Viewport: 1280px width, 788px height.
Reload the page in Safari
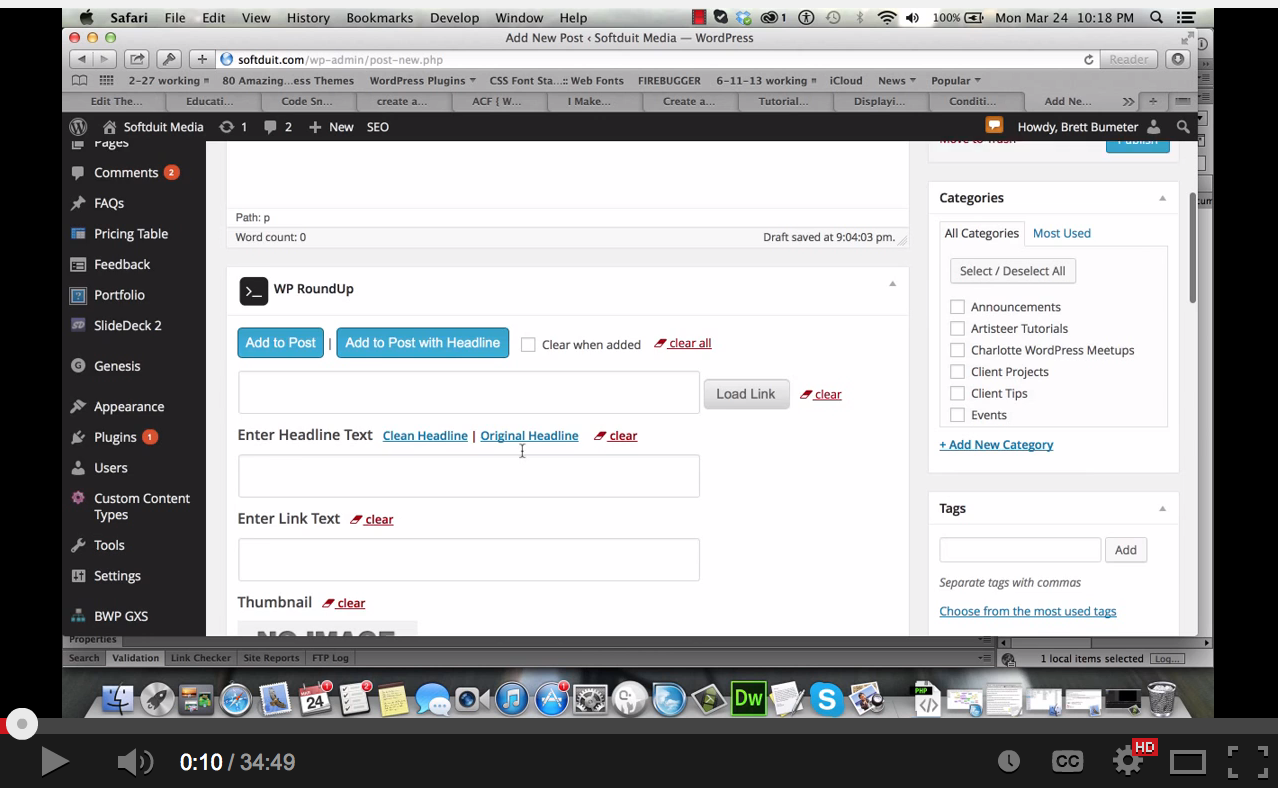click(x=1088, y=59)
